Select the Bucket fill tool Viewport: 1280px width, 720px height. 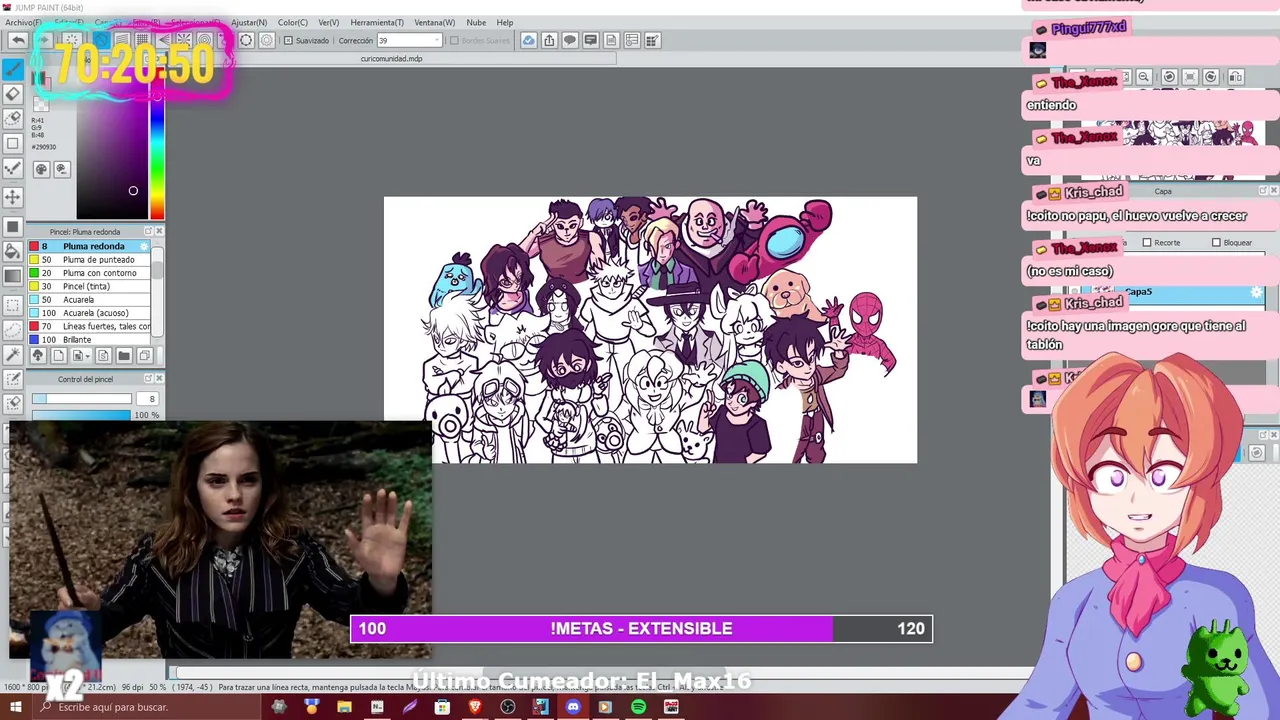click(x=13, y=252)
